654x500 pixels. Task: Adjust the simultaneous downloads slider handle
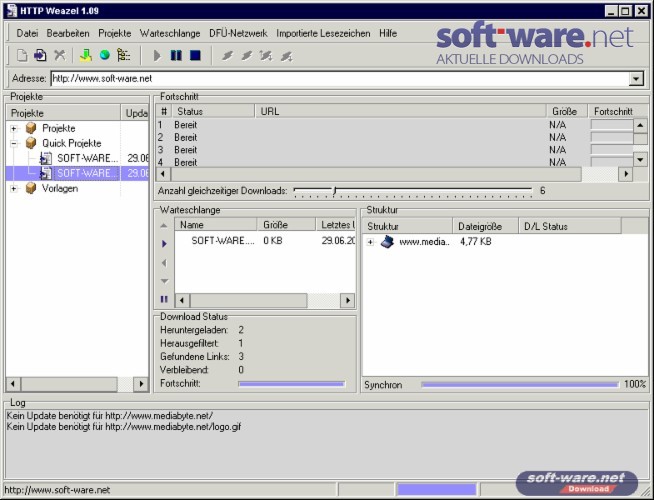[335, 191]
